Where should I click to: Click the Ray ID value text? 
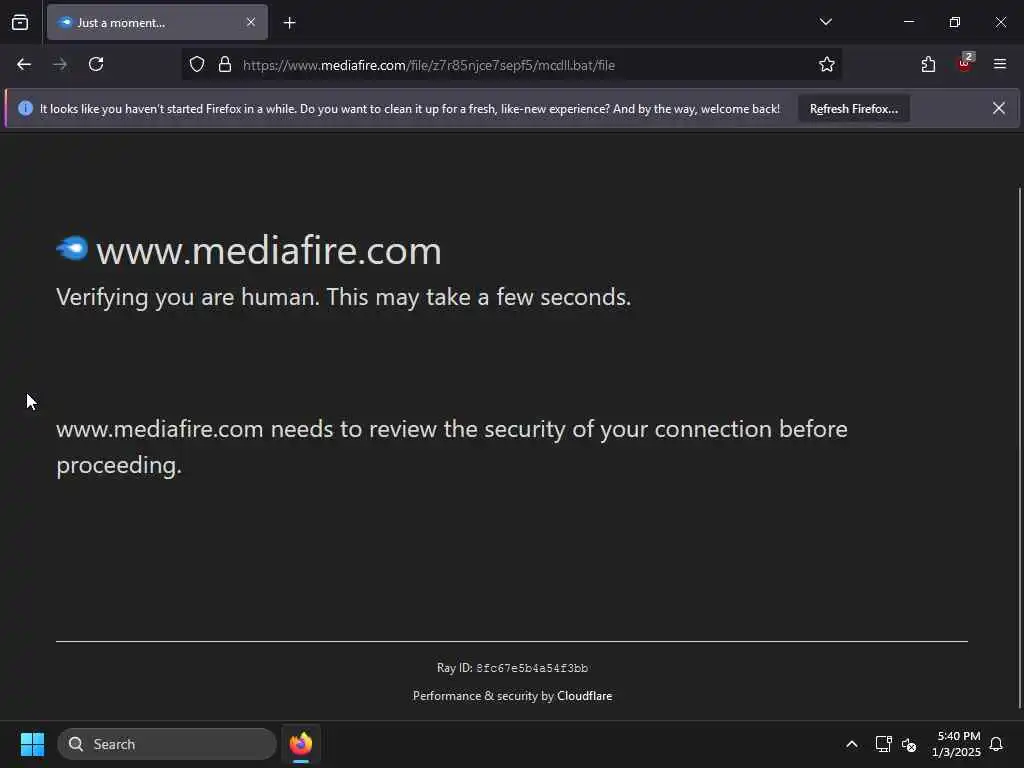pyautogui.click(x=532, y=669)
